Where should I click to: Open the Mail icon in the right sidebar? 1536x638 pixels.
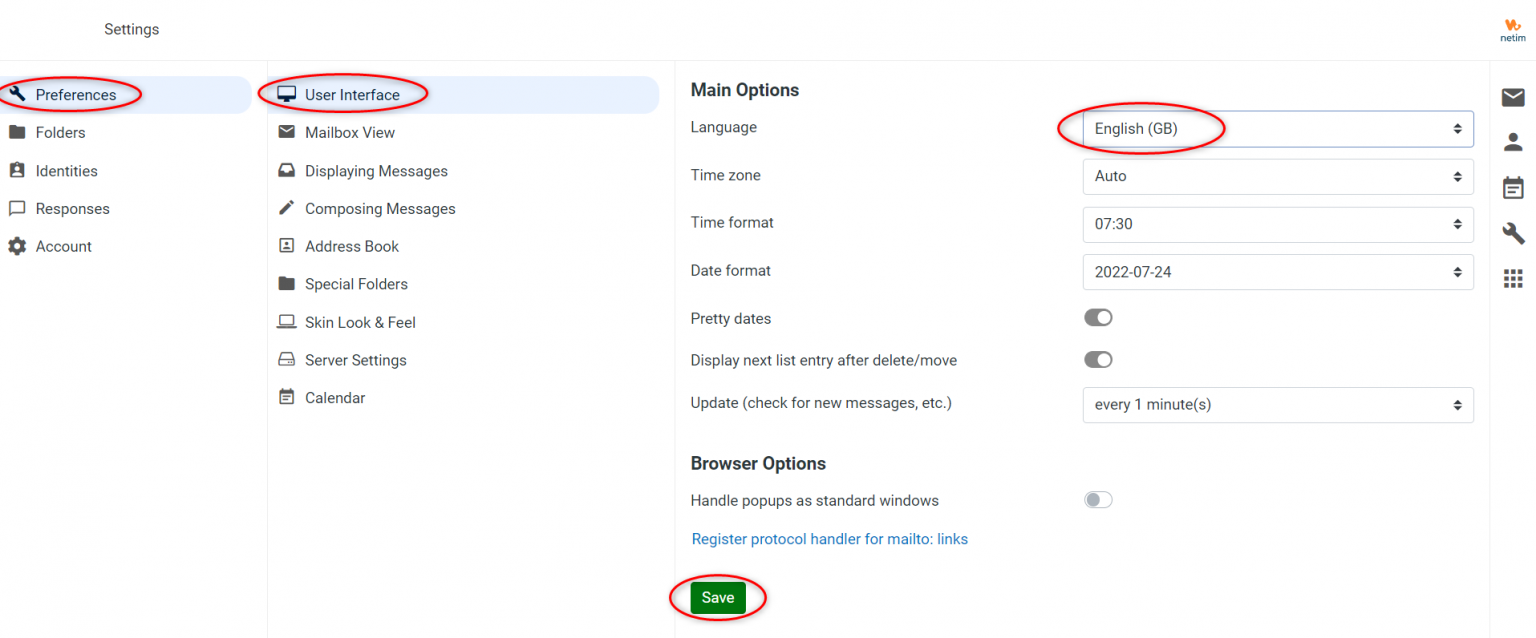[x=1513, y=97]
